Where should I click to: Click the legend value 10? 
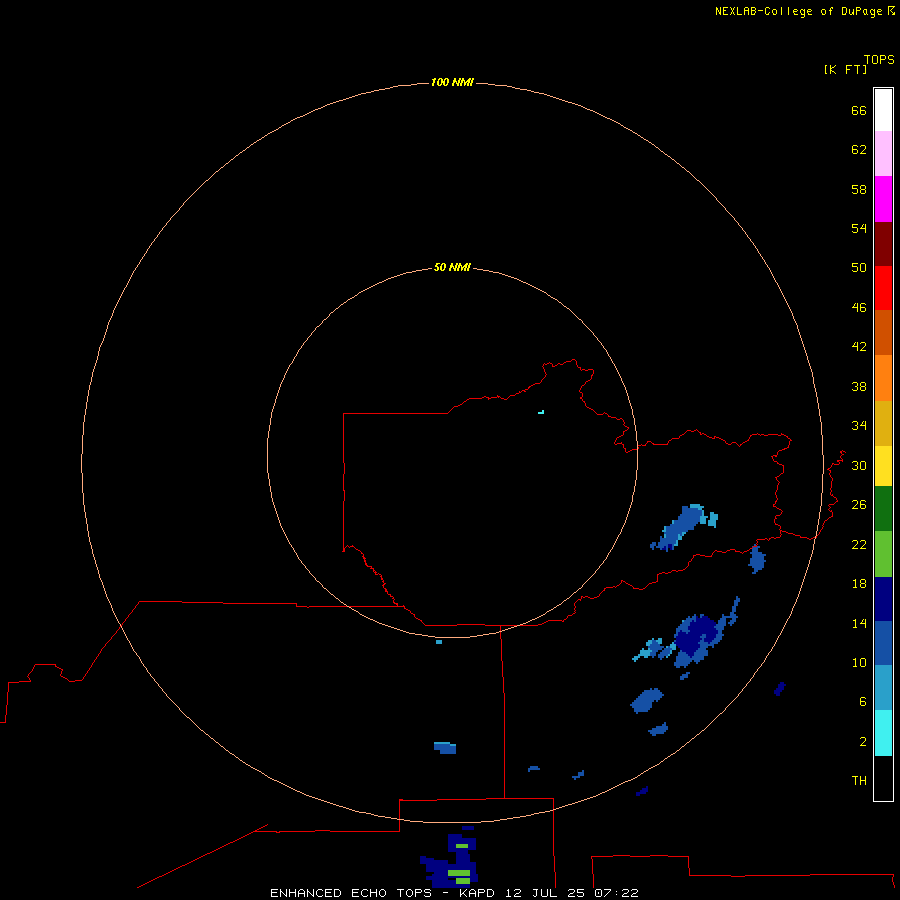(859, 663)
